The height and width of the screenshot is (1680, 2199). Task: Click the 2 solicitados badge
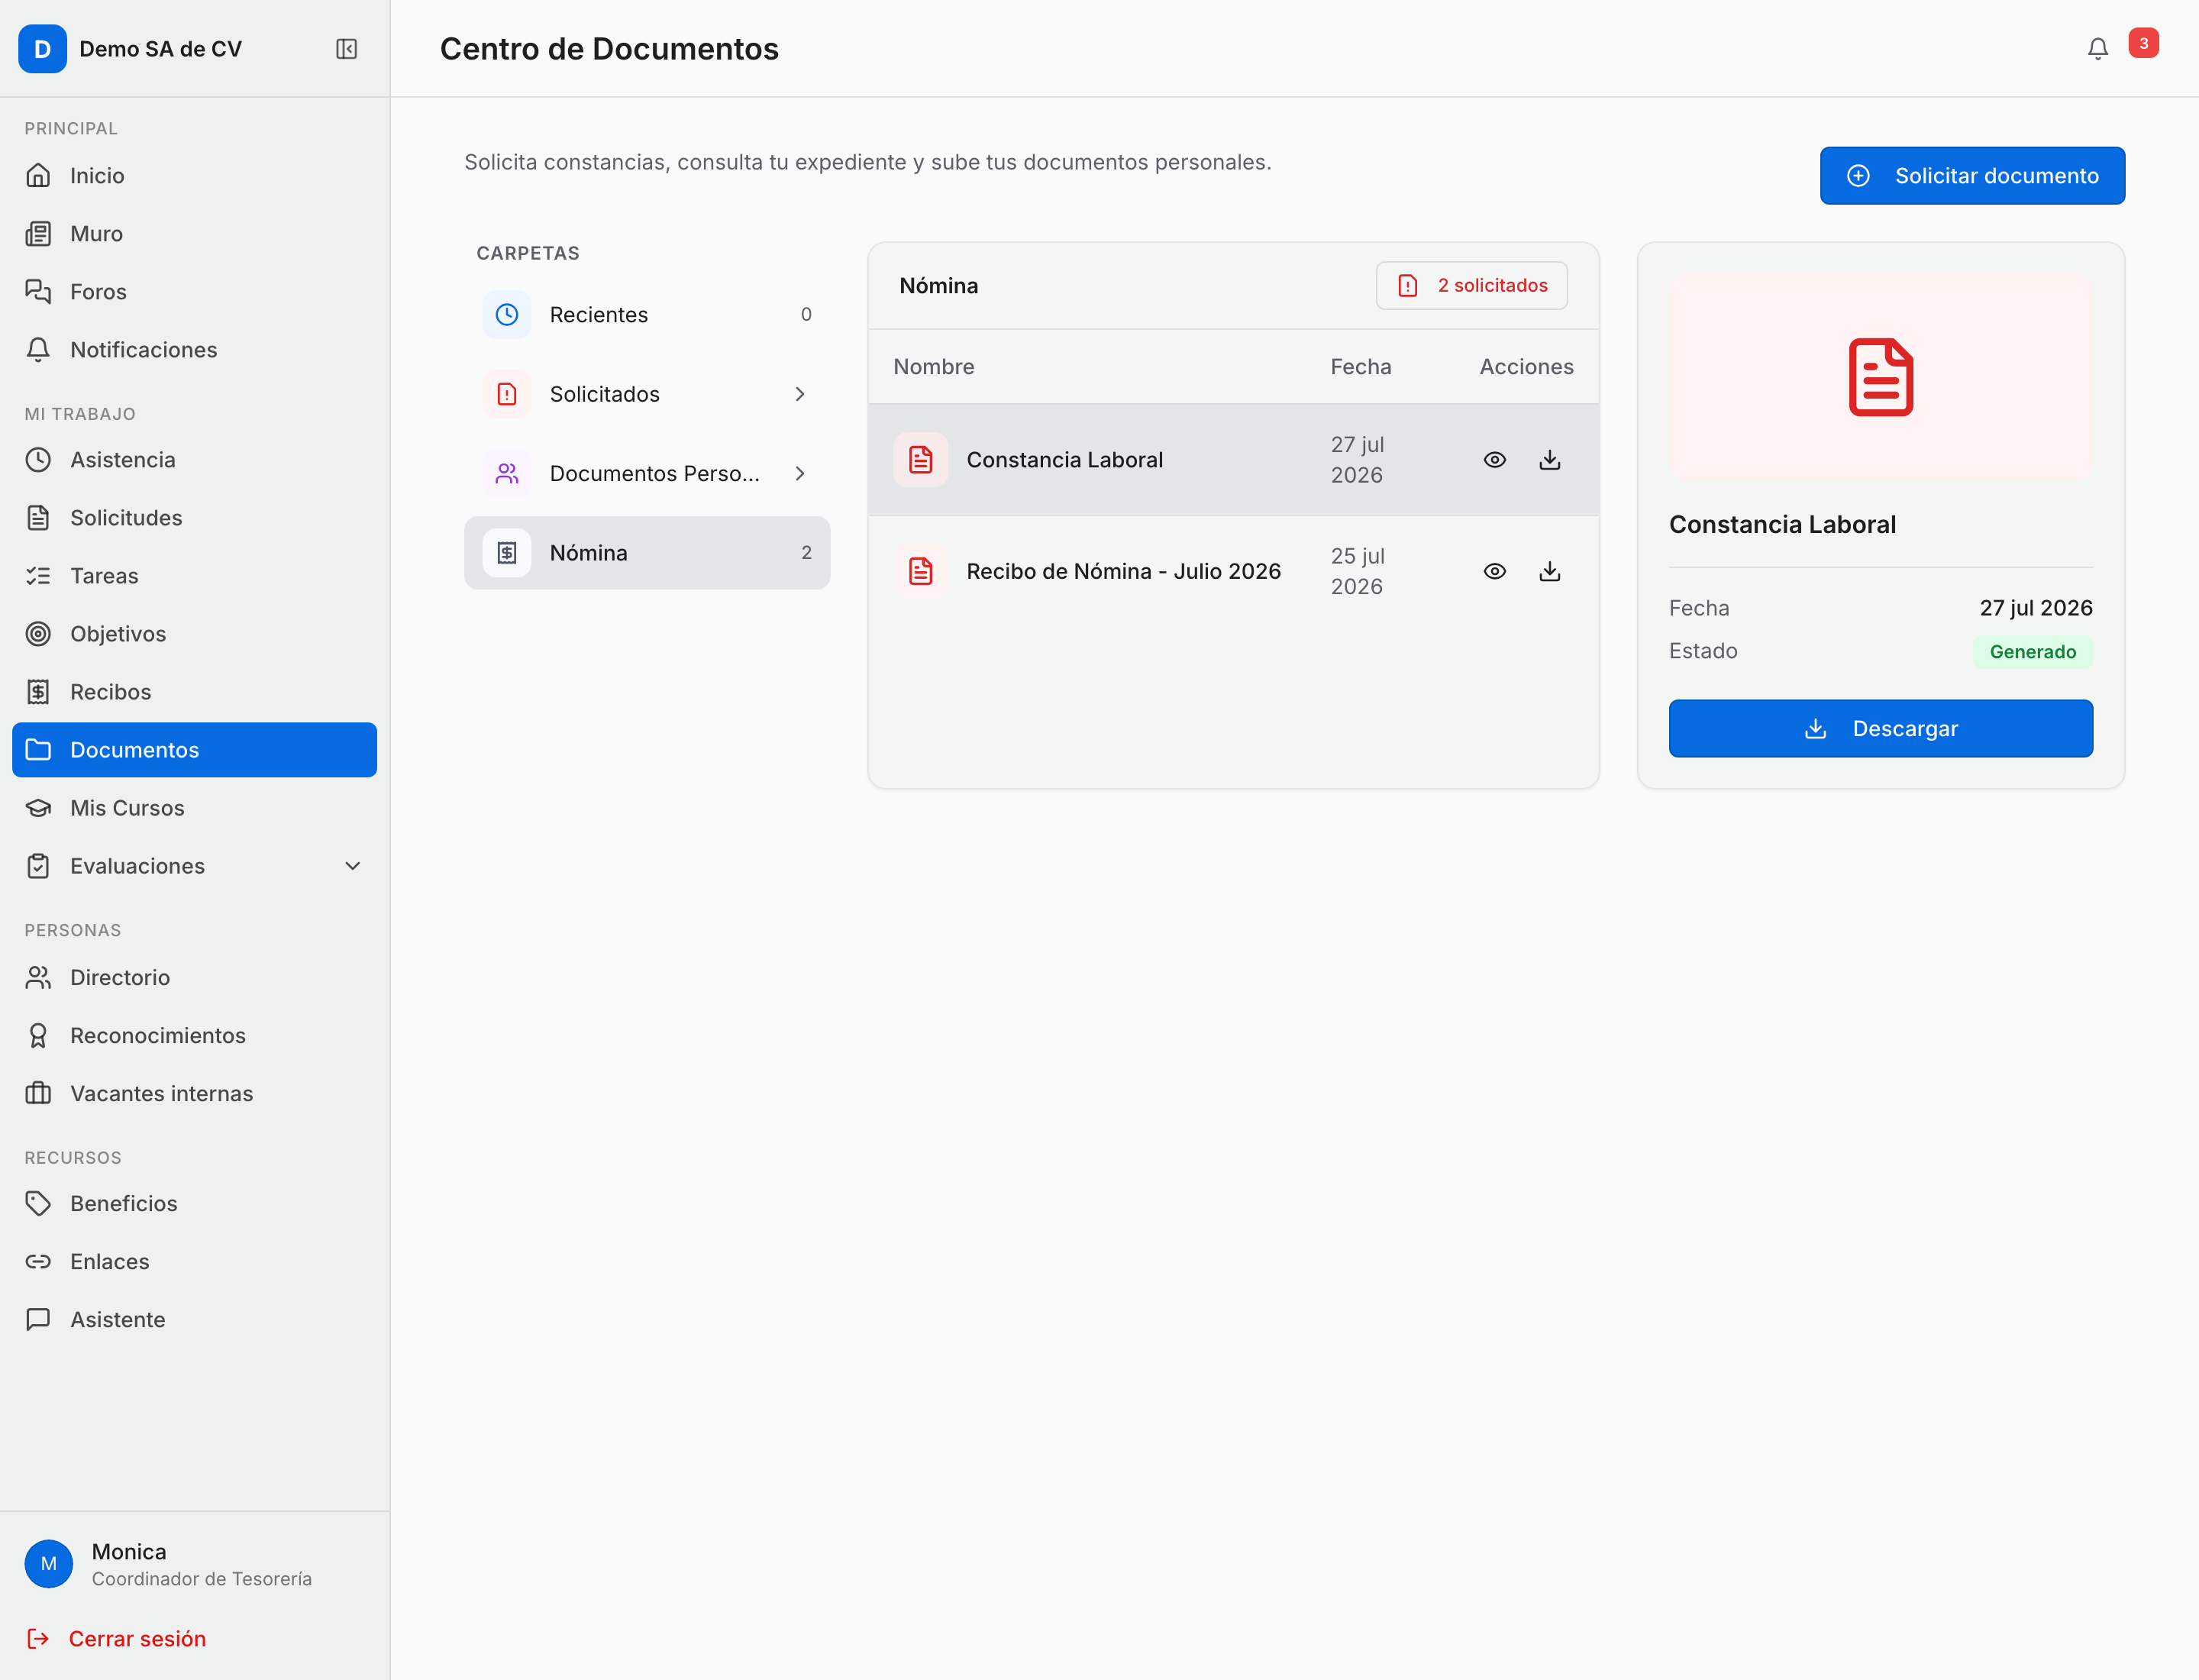pos(1471,286)
